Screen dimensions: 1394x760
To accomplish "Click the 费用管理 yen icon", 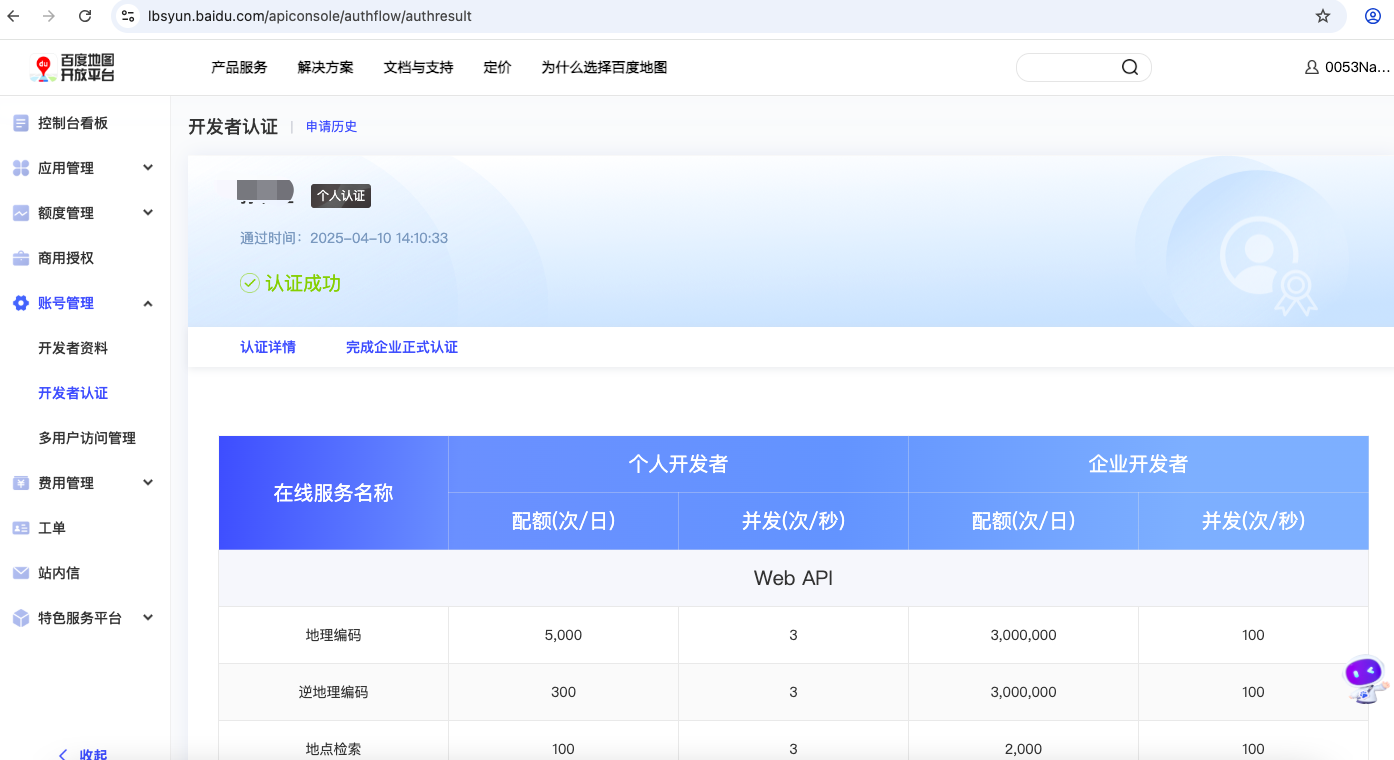I will tap(20, 483).
